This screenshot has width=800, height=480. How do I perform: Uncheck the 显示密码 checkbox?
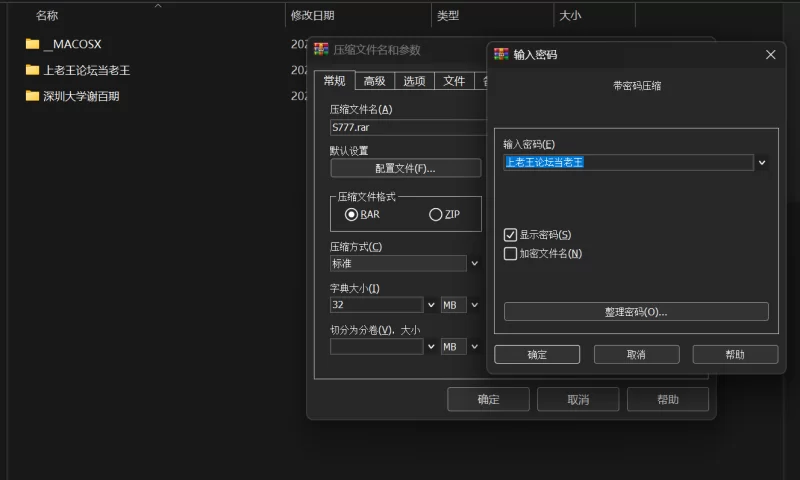tap(511, 235)
